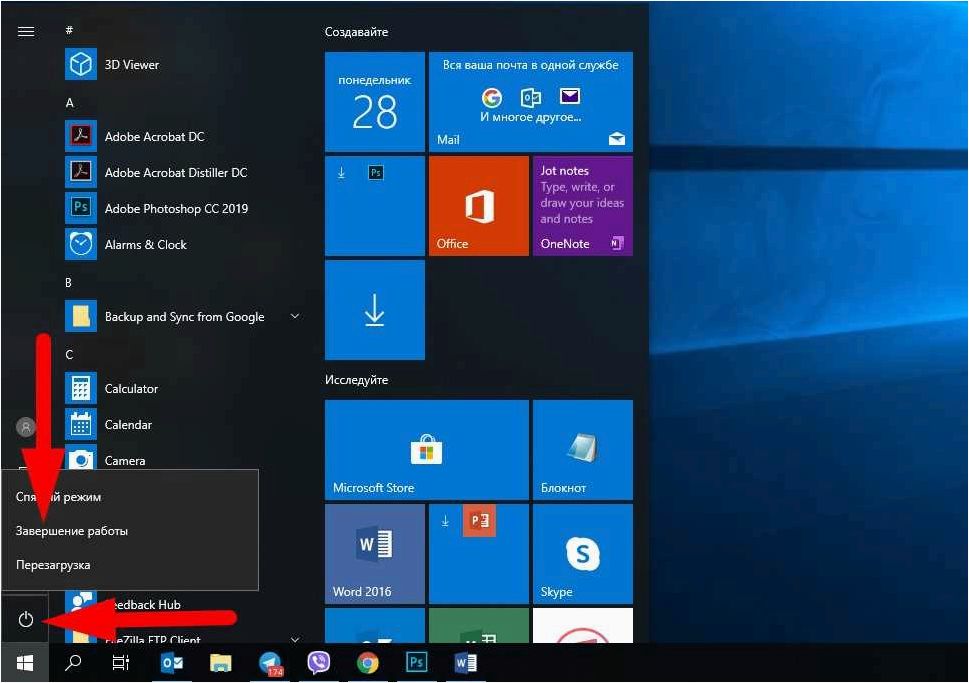Open the Microsoft Store tile
This screenshot has width=969, height=683.
pos(427,450)
